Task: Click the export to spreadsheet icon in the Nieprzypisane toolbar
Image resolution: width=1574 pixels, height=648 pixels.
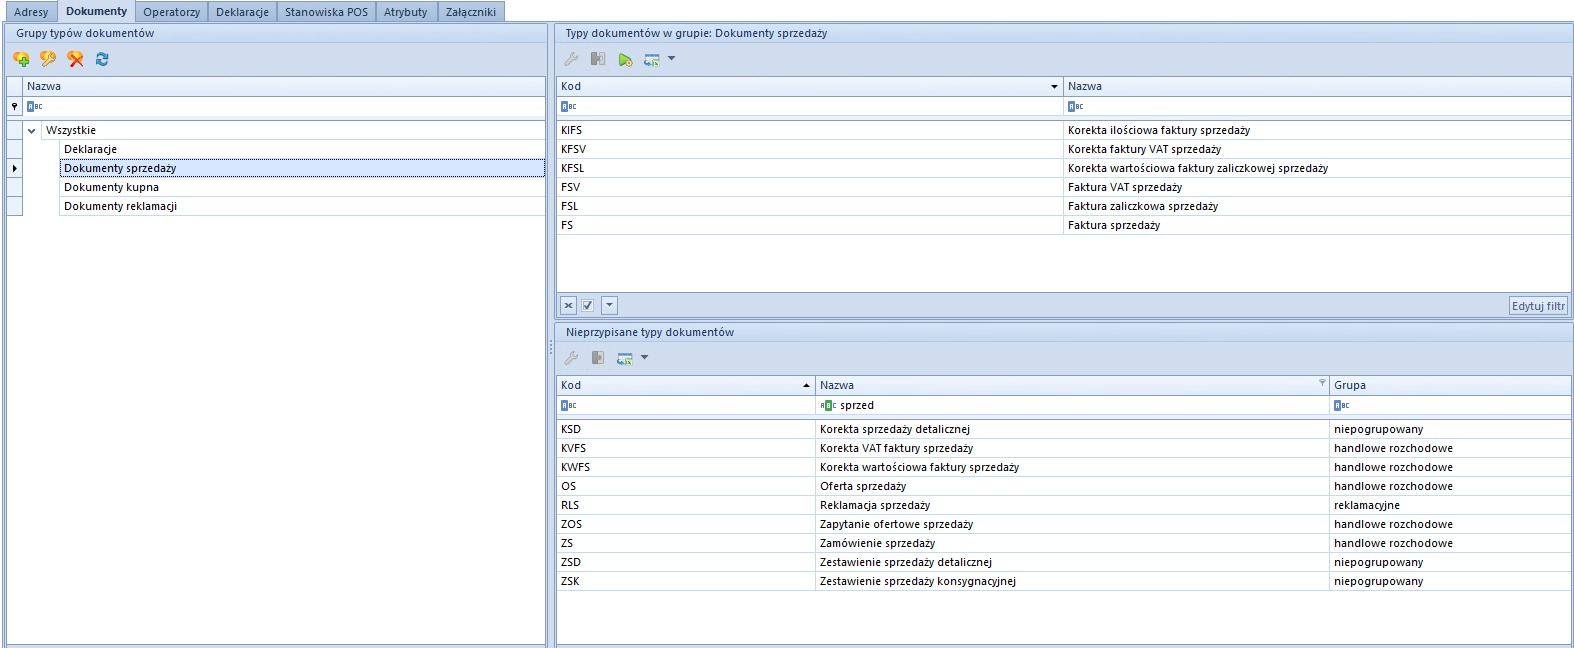Action: click(x=625, y=358)
